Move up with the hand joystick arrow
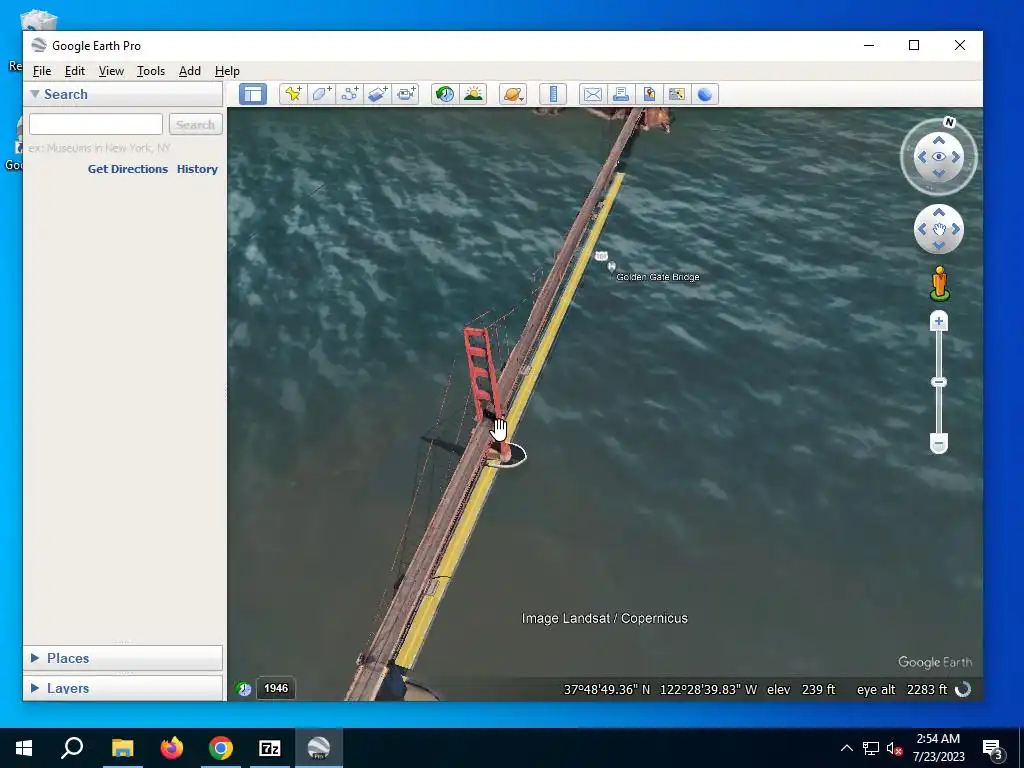Image resolution: width=1024 pixels, height=768 pixels. [x=938, y=212]
